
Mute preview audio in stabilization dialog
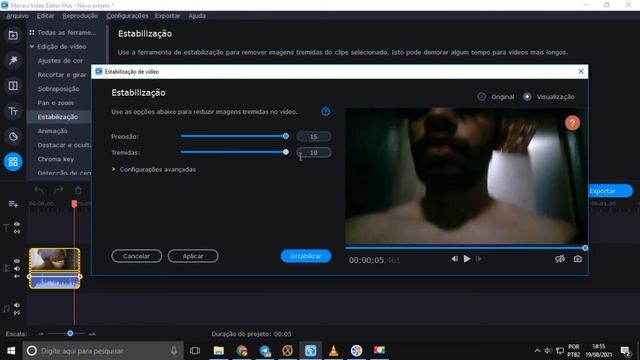[560, 259]
